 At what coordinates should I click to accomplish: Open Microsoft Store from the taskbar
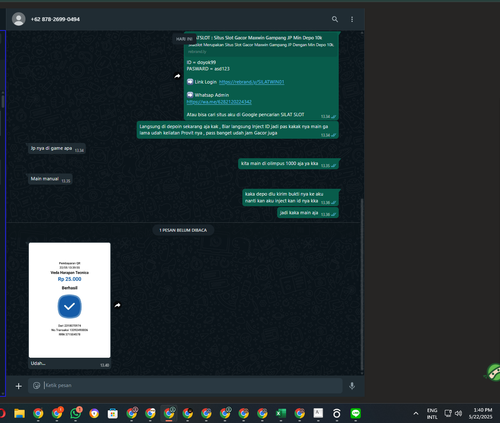point(113,414)
